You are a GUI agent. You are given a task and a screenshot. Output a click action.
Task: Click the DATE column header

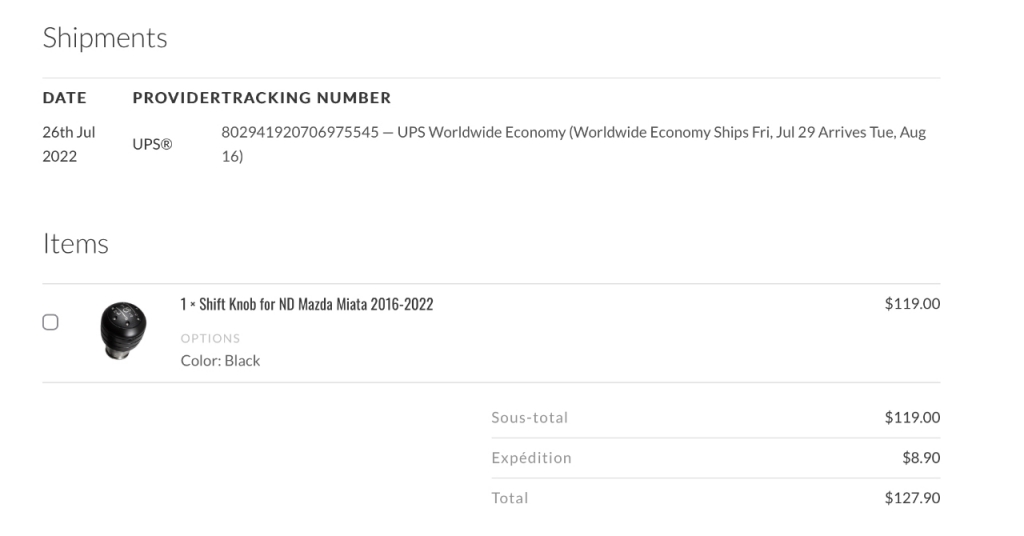(65, 98)
